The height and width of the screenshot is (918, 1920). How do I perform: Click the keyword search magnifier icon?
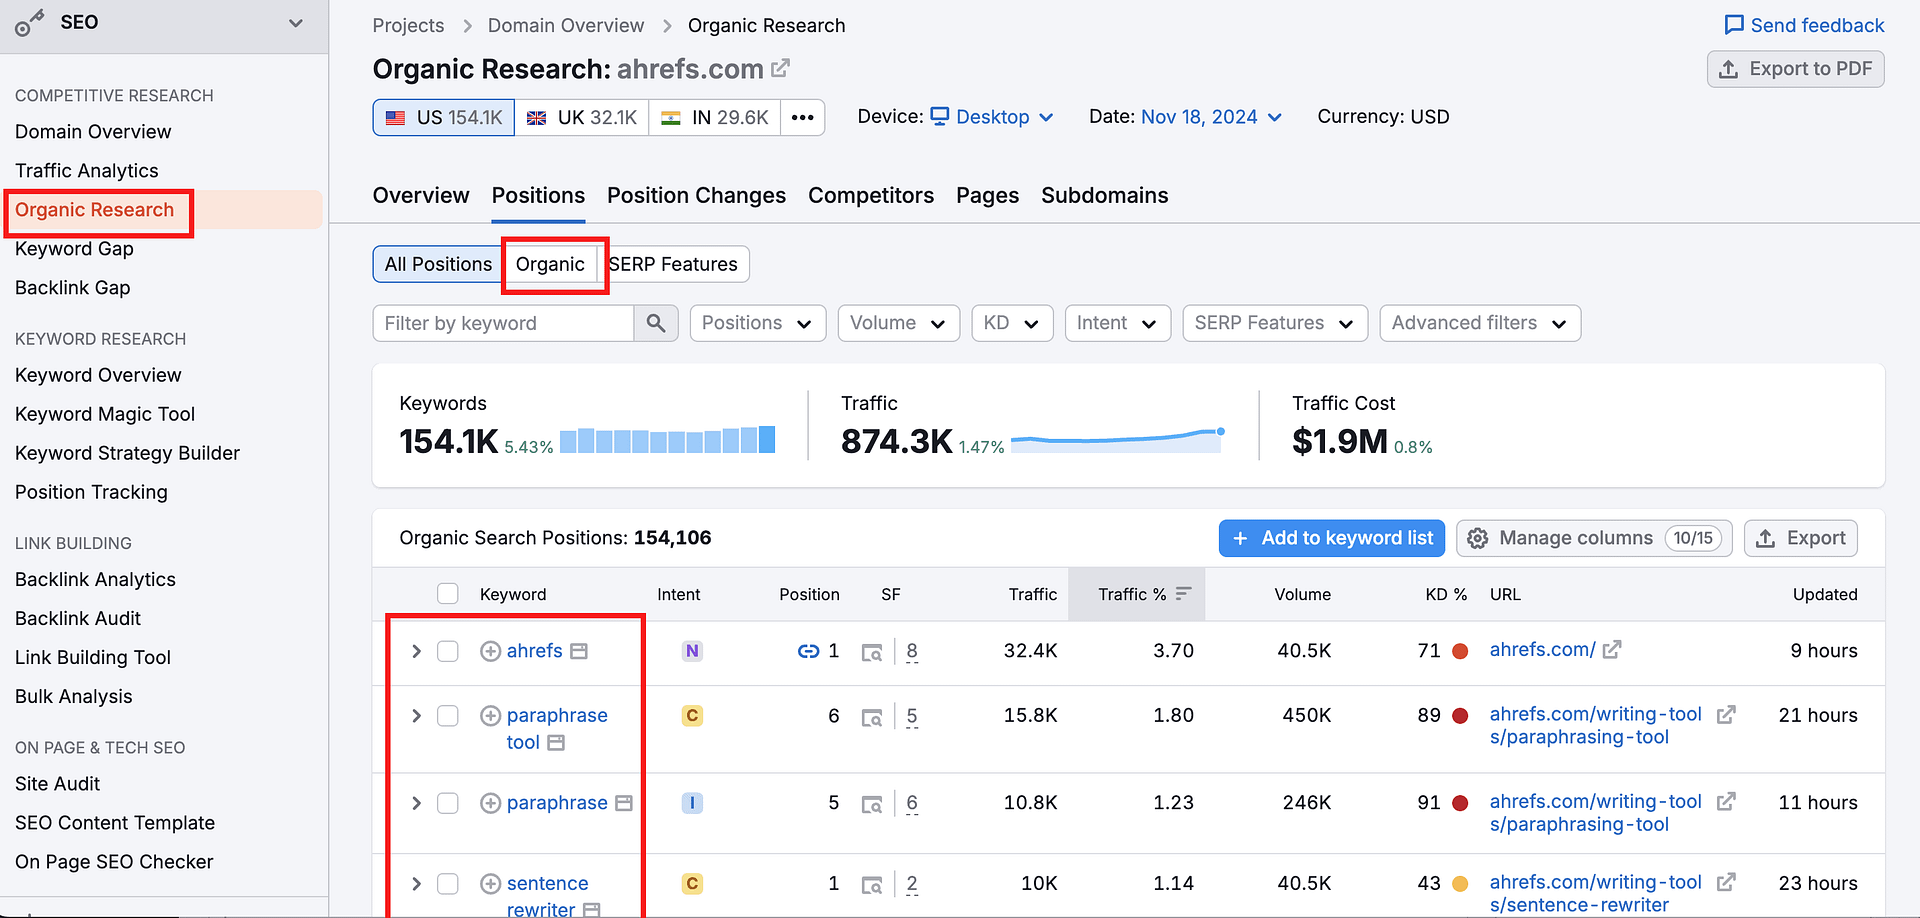(656, 323)
